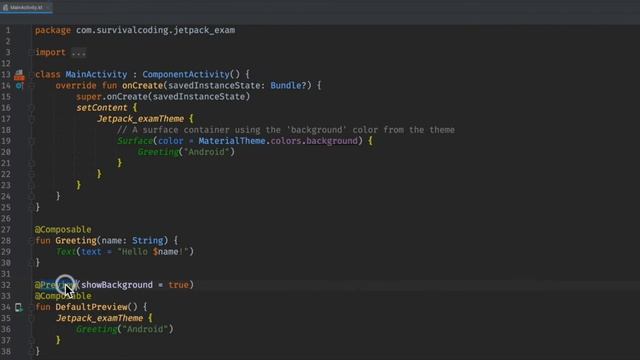Viewport: 640px width, 360px height.
Task: Click the "$name" template variable on line 29
Action: 166,252
